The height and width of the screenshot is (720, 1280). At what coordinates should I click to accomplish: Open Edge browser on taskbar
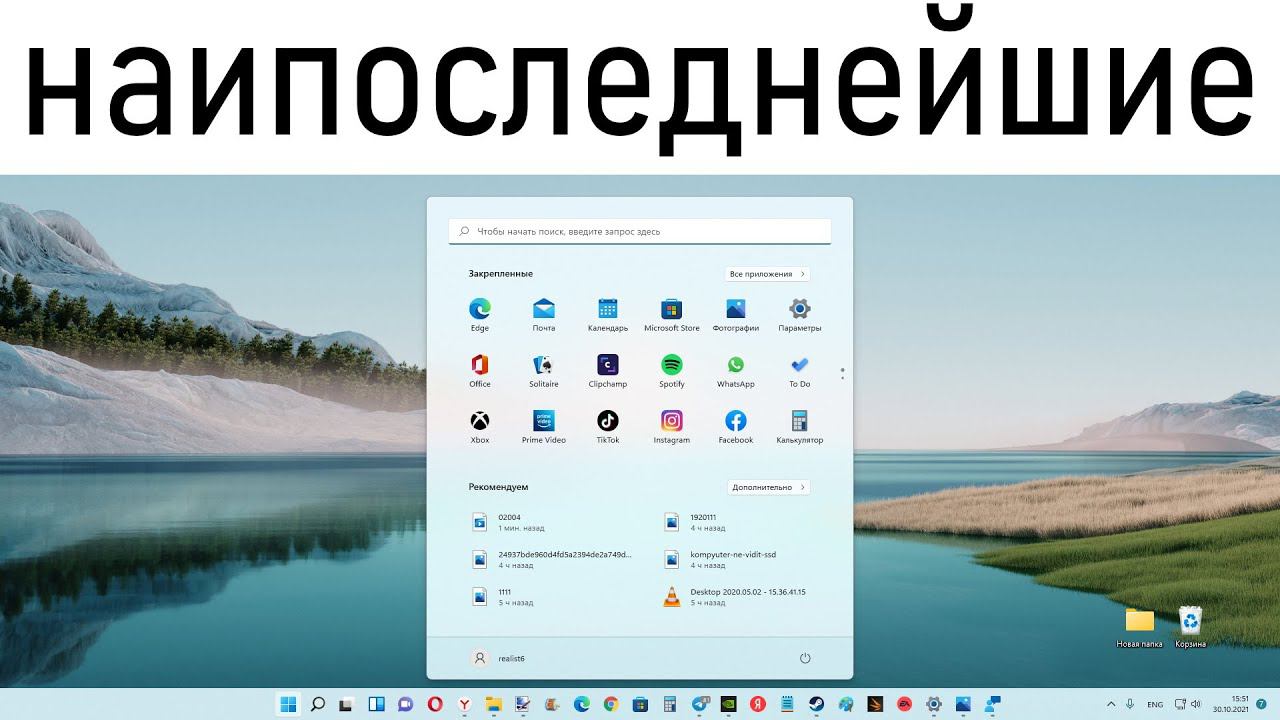pyautogui.click(x=582, y=704)
